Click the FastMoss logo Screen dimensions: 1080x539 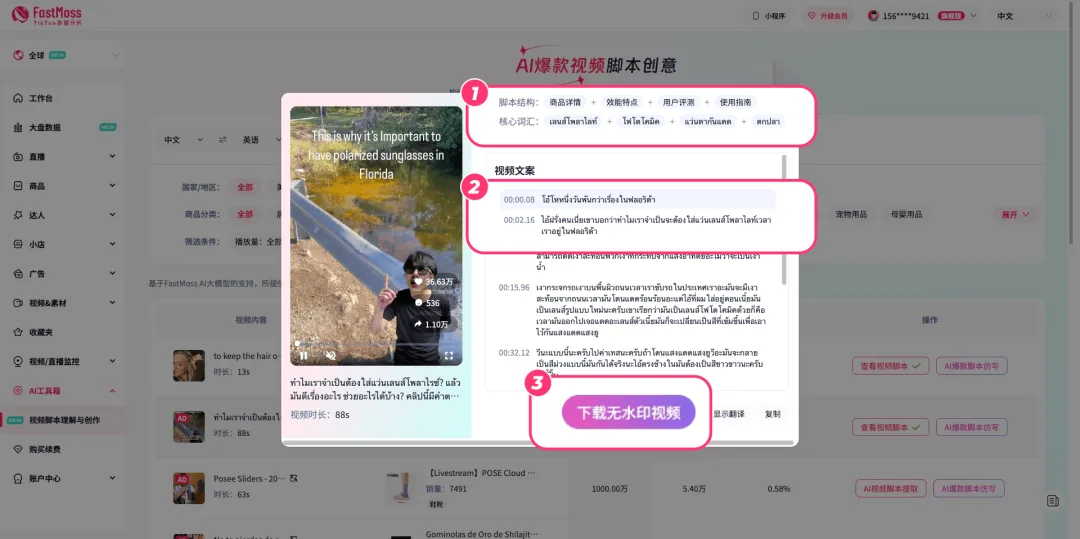(47, 14)
